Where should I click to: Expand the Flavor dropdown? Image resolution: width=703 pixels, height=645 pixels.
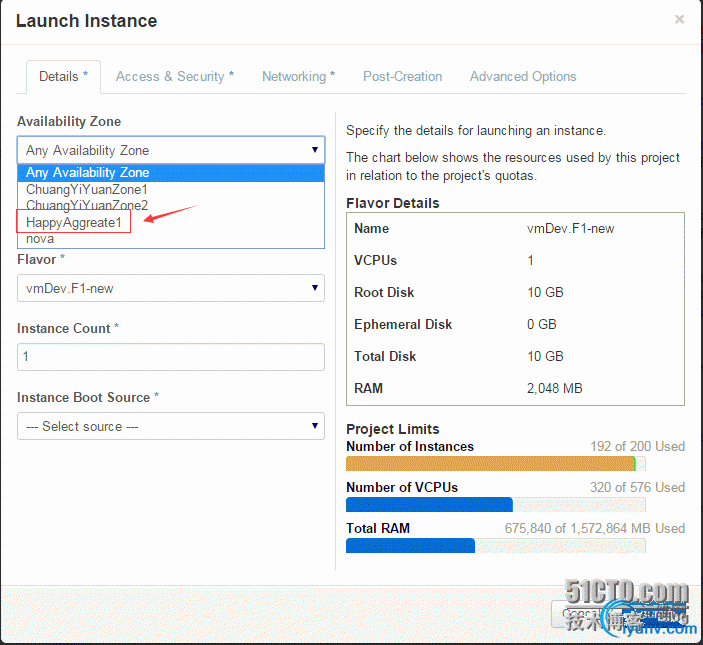171,288
